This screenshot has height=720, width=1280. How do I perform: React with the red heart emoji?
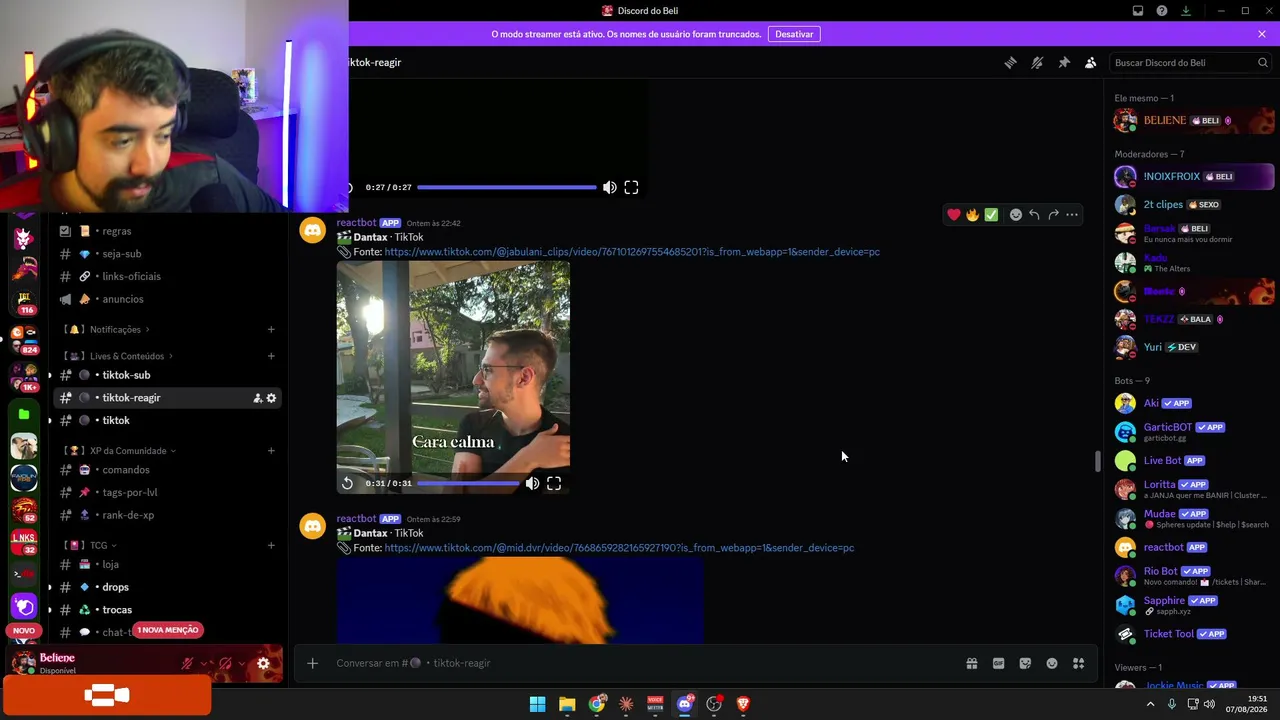[954, 214]
